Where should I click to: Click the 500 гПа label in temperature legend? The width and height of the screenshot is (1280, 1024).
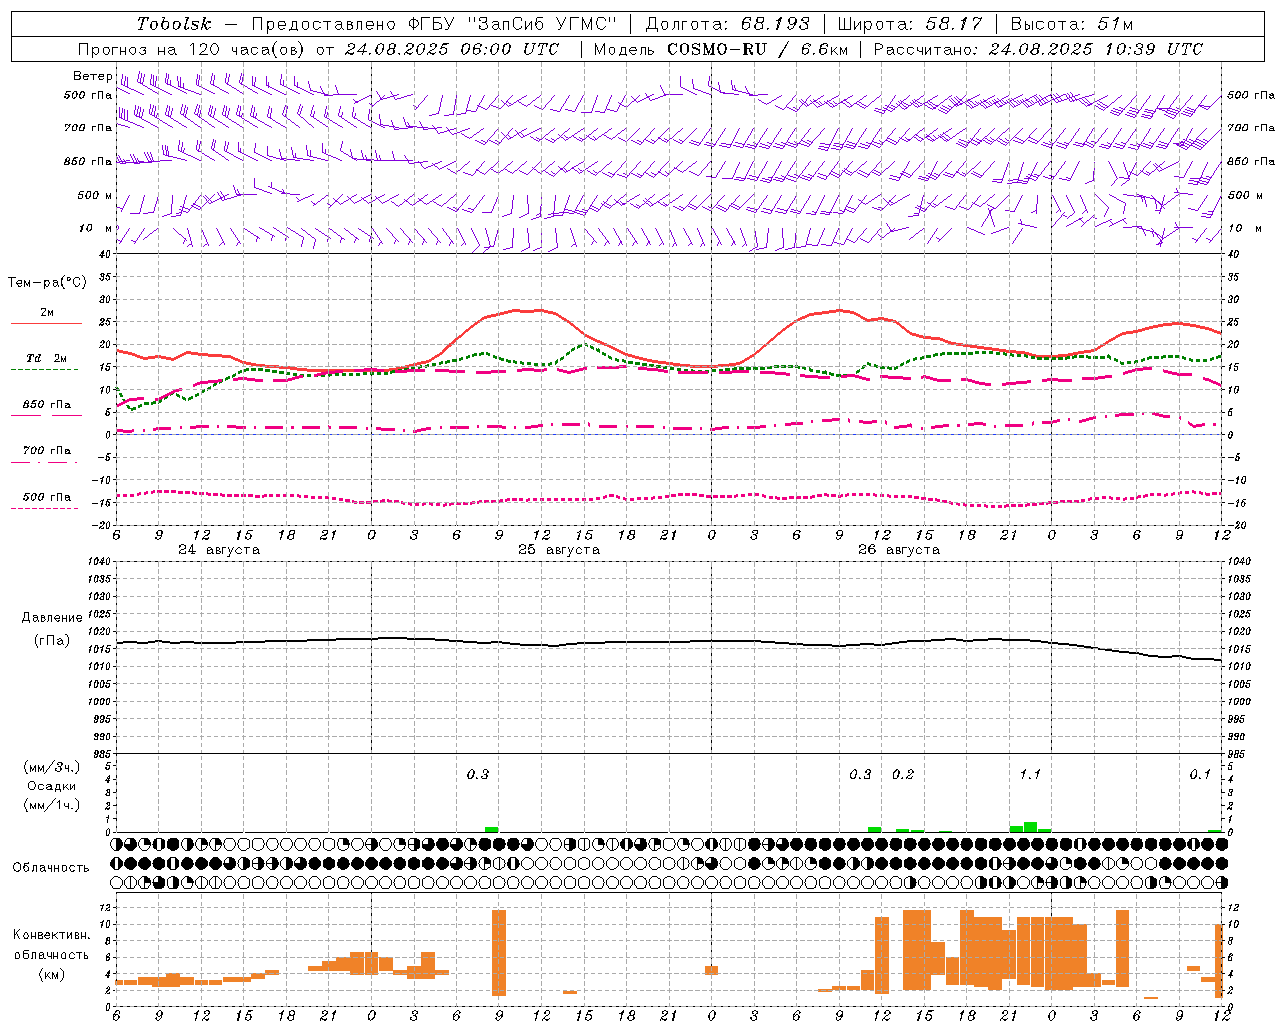[47, 497]
